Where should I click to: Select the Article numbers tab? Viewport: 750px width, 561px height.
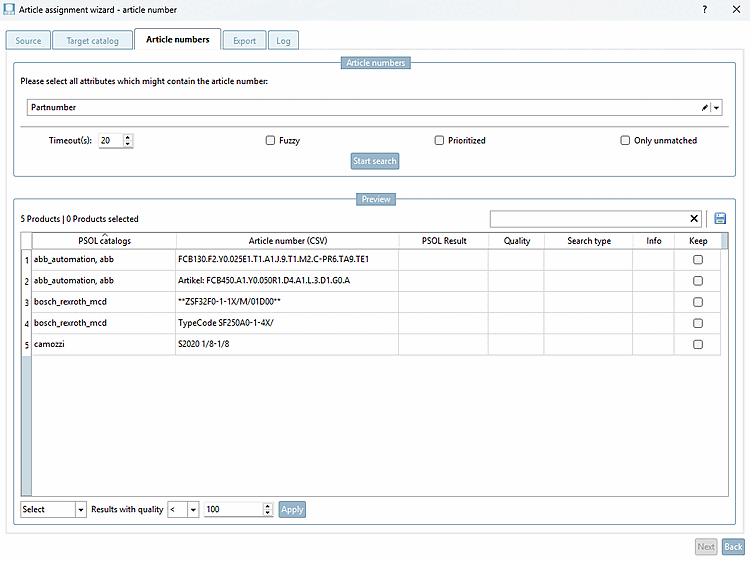pos(177,39)
